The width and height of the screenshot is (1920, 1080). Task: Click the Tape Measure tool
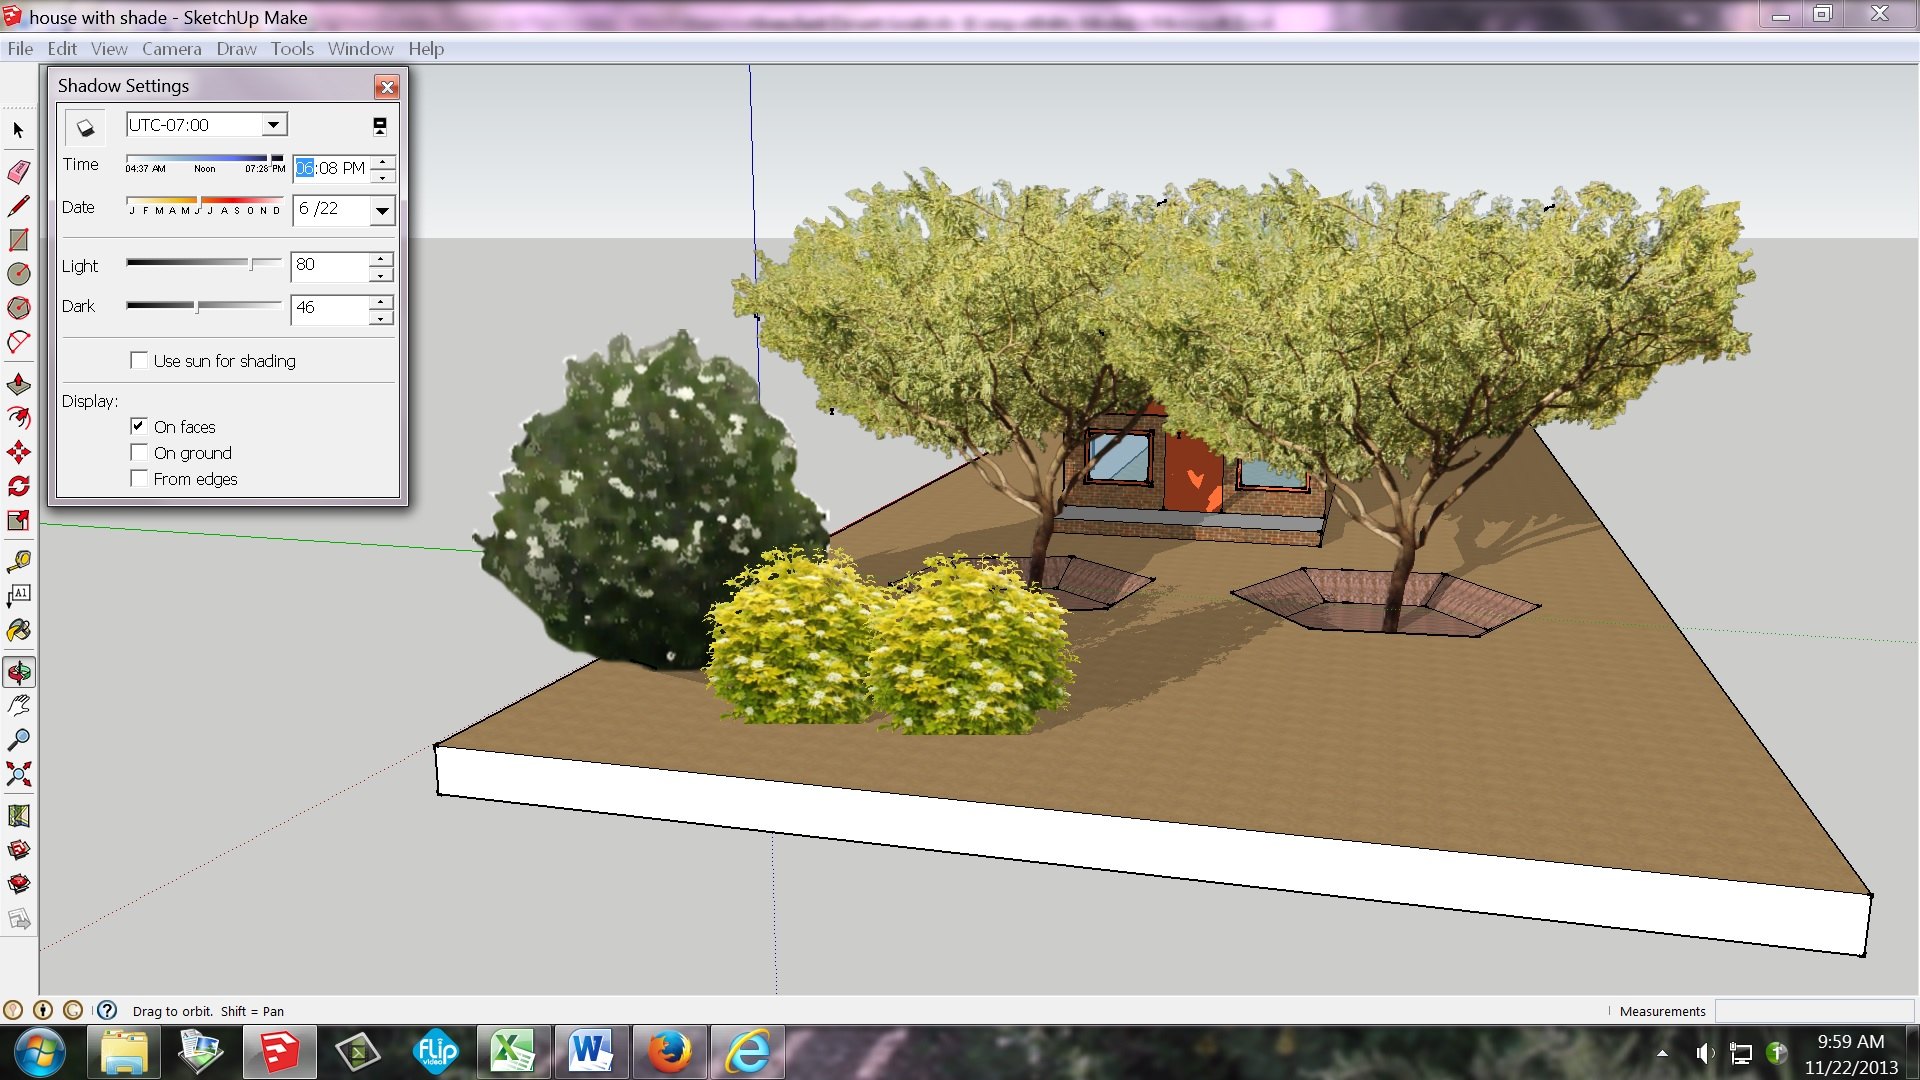[x=18, y=560]
